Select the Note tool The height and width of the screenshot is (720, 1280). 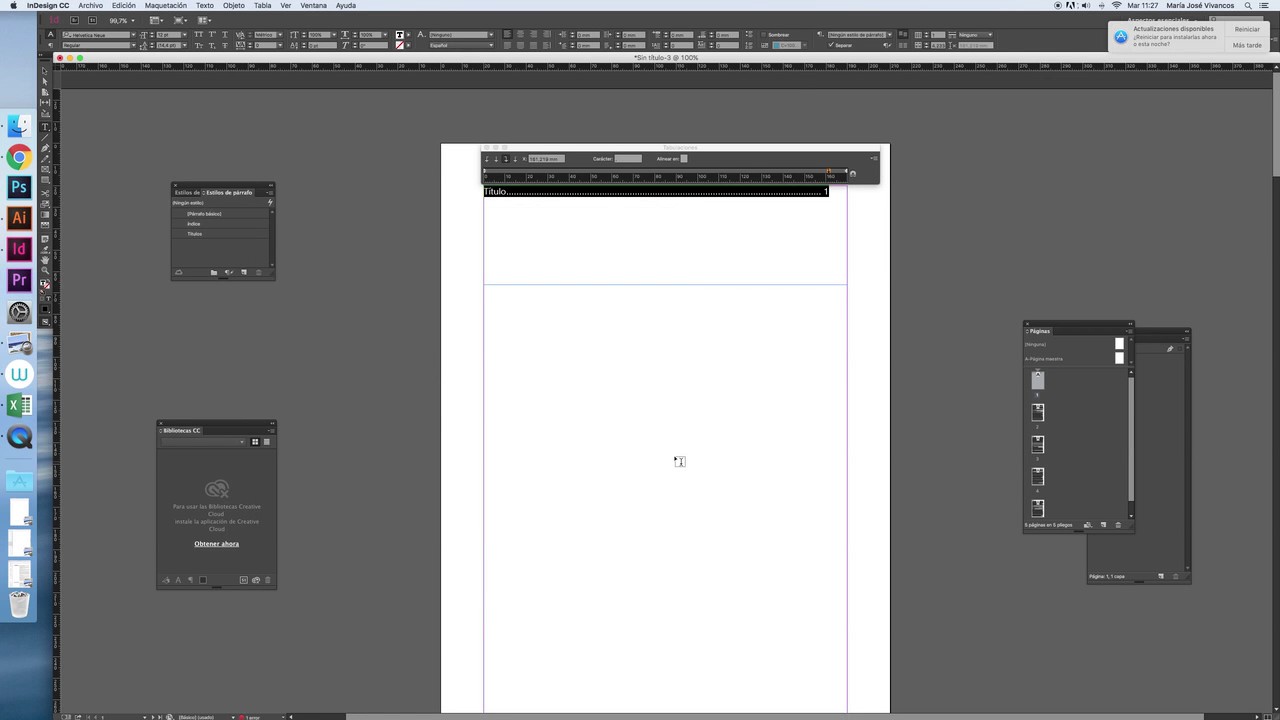tap(45, 238)
